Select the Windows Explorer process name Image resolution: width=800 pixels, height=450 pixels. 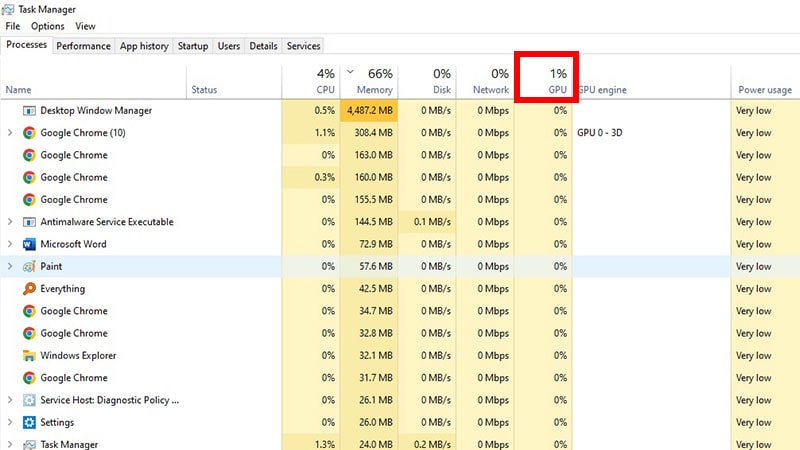coord(78,356)
